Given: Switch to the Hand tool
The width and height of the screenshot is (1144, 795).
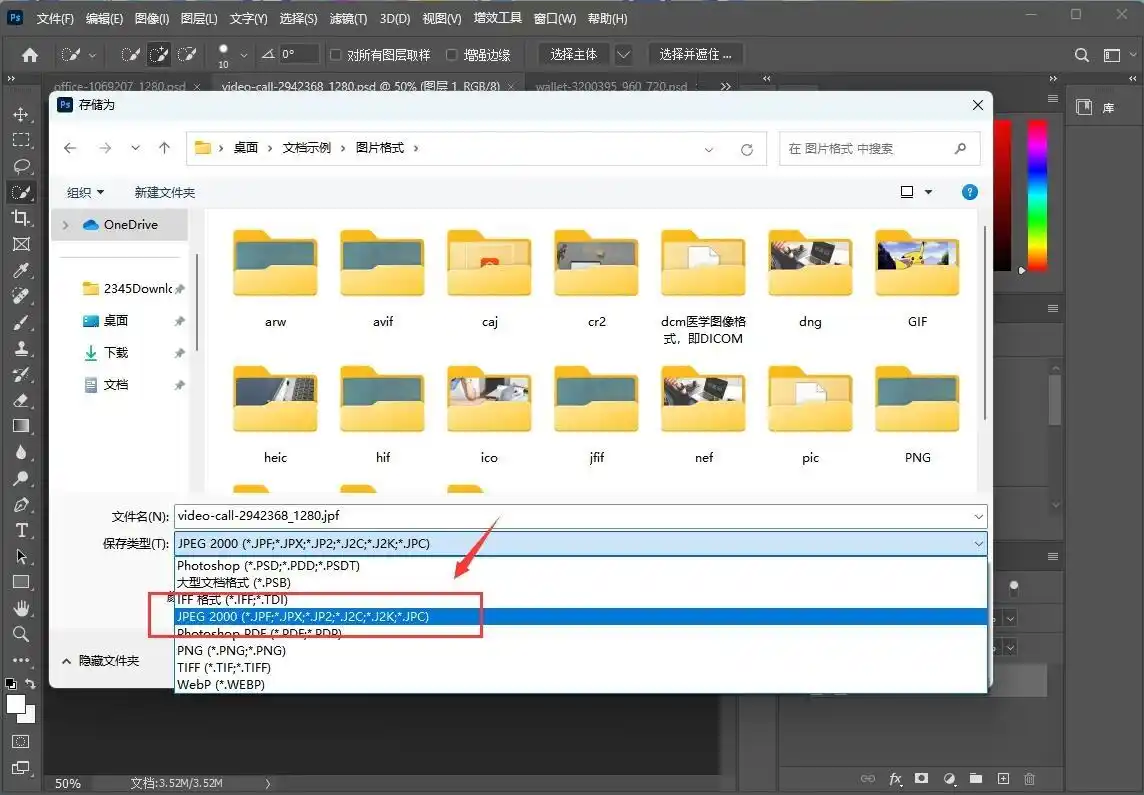Looking at the screenshot, I should (21, 608).
